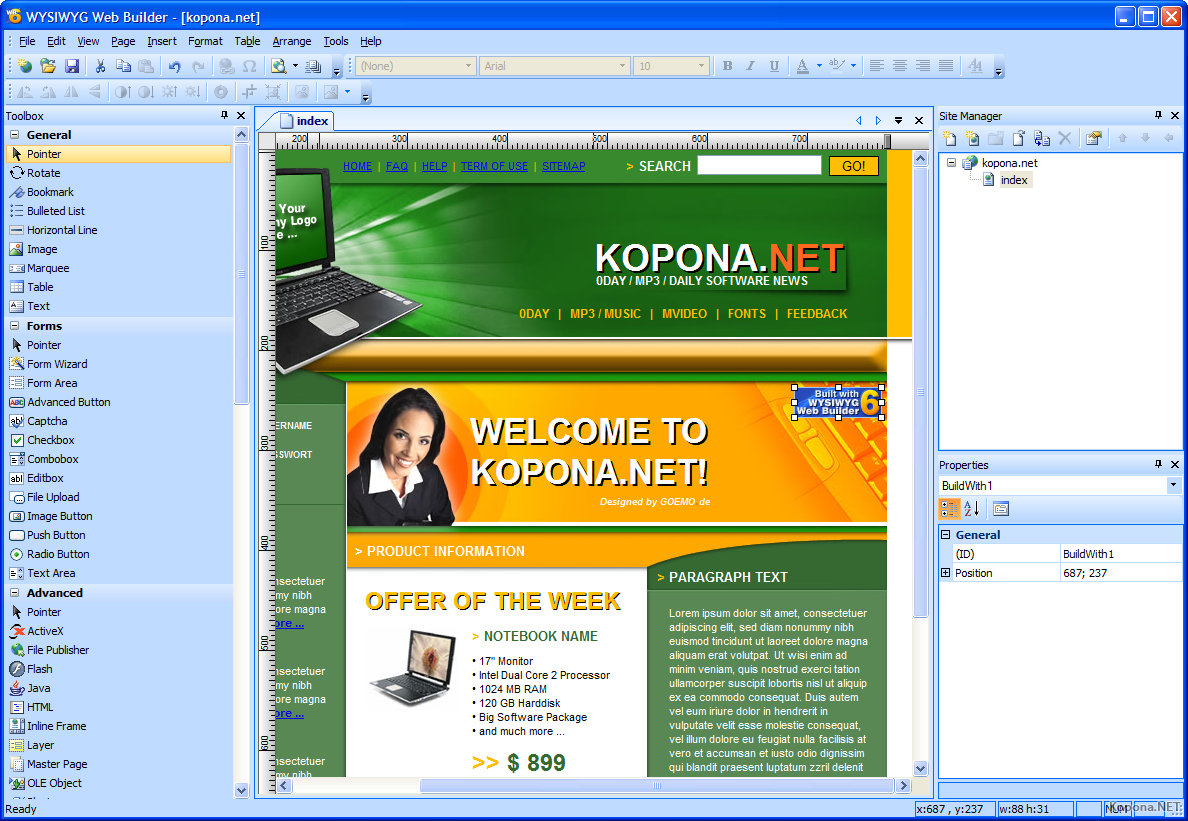Underline the selected text
Image resolution: width=1188 pixels, height=821 pixels.
point(774,66)
